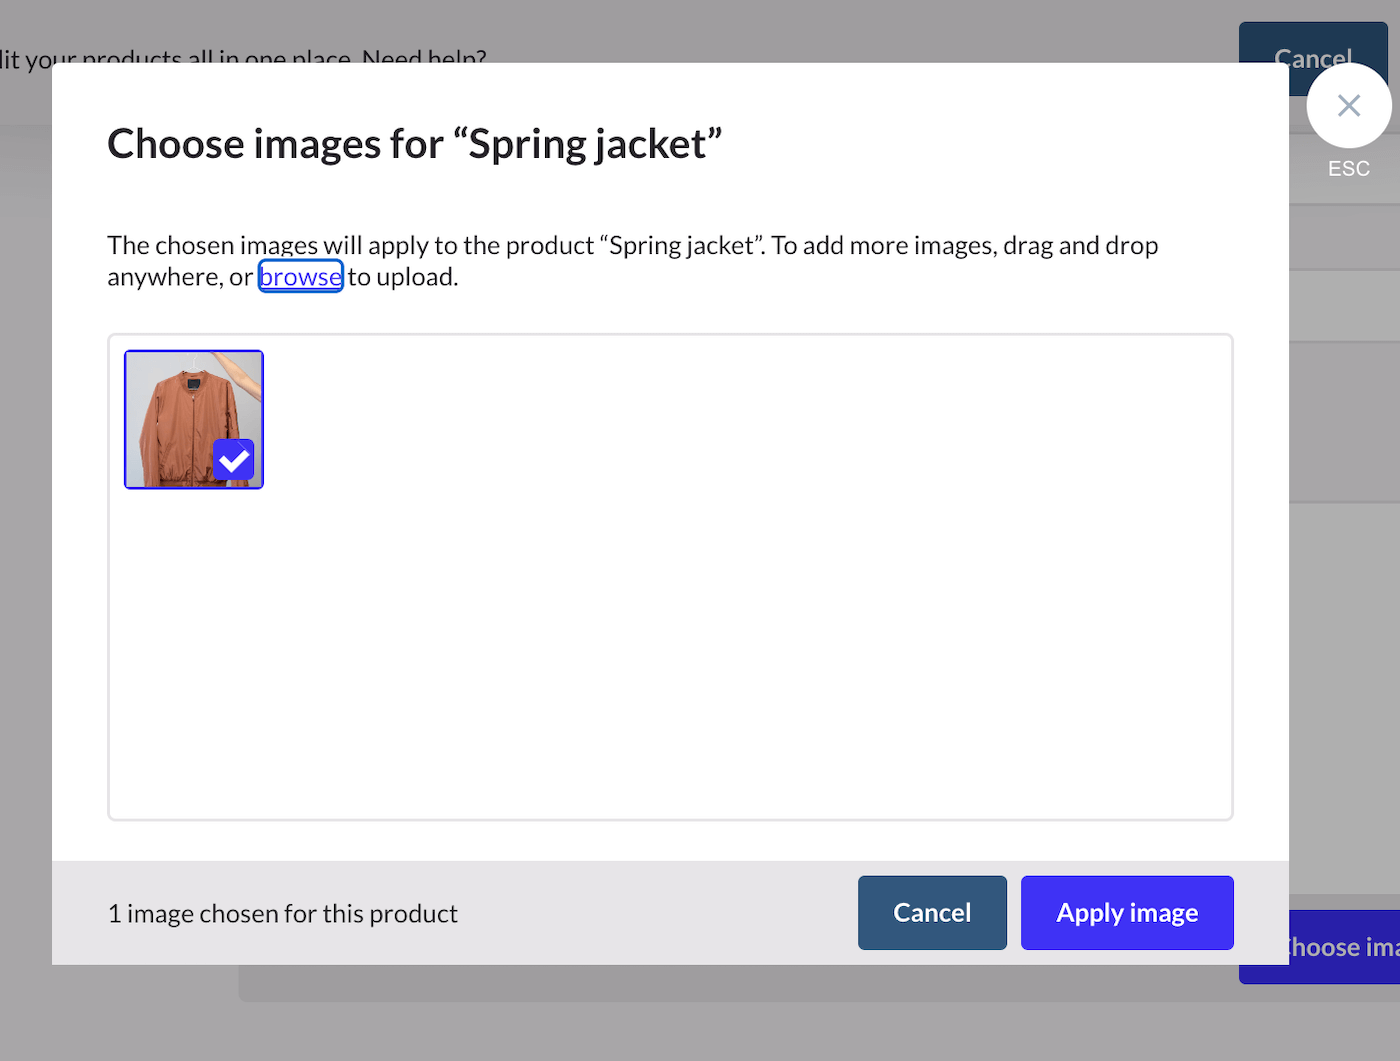Confirm with the Apply image button
Image resolution: width=1400 pixels, height=1061 pixels.
click(x=1126, y=913)
